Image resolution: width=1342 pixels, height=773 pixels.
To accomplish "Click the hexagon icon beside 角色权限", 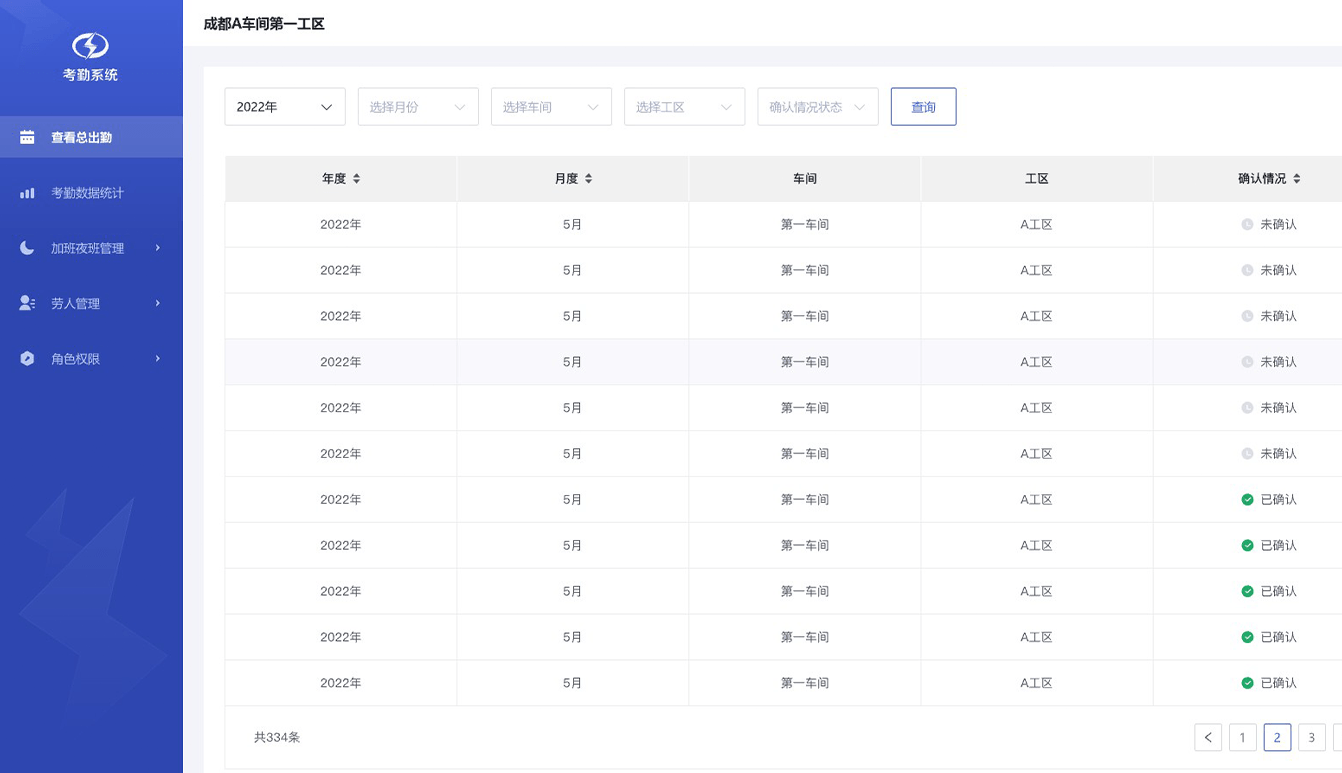I will point(27,359).
